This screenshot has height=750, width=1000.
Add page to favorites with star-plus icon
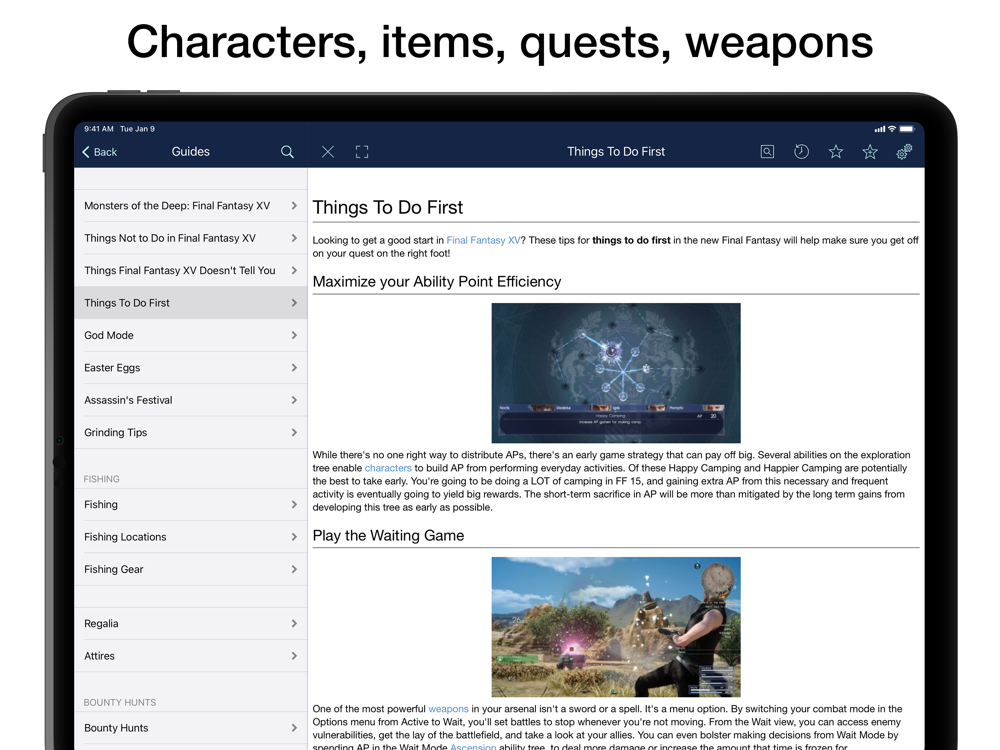(870, 152)
